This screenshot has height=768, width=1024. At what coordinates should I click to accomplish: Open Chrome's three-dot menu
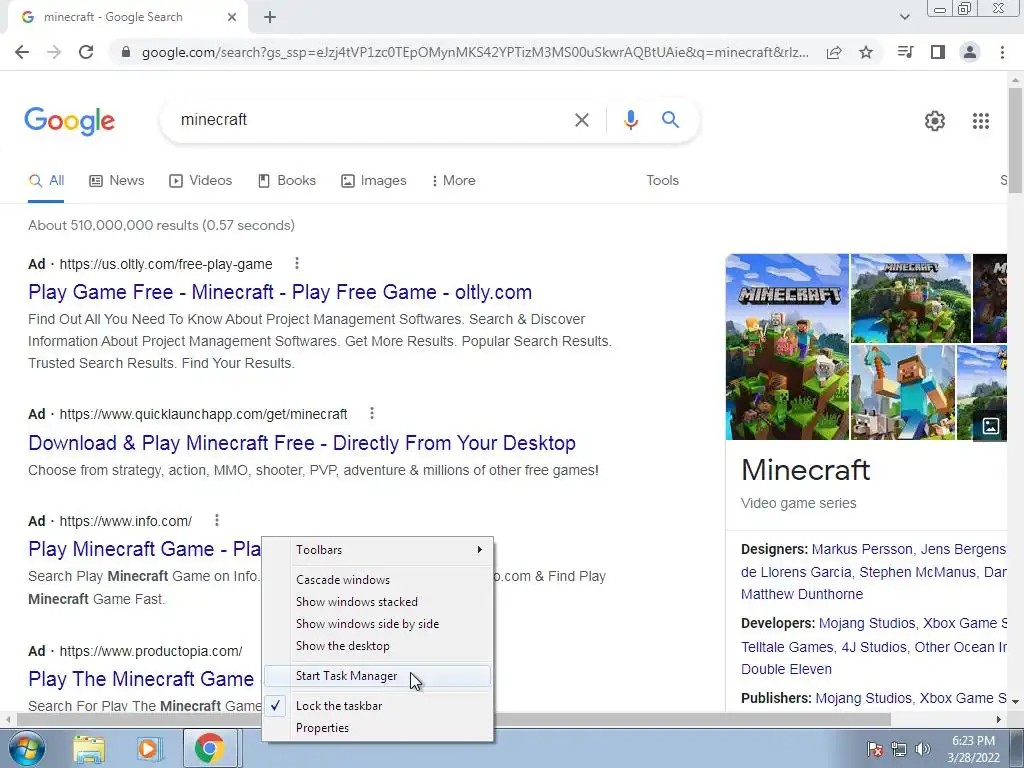coord(1002,52)
